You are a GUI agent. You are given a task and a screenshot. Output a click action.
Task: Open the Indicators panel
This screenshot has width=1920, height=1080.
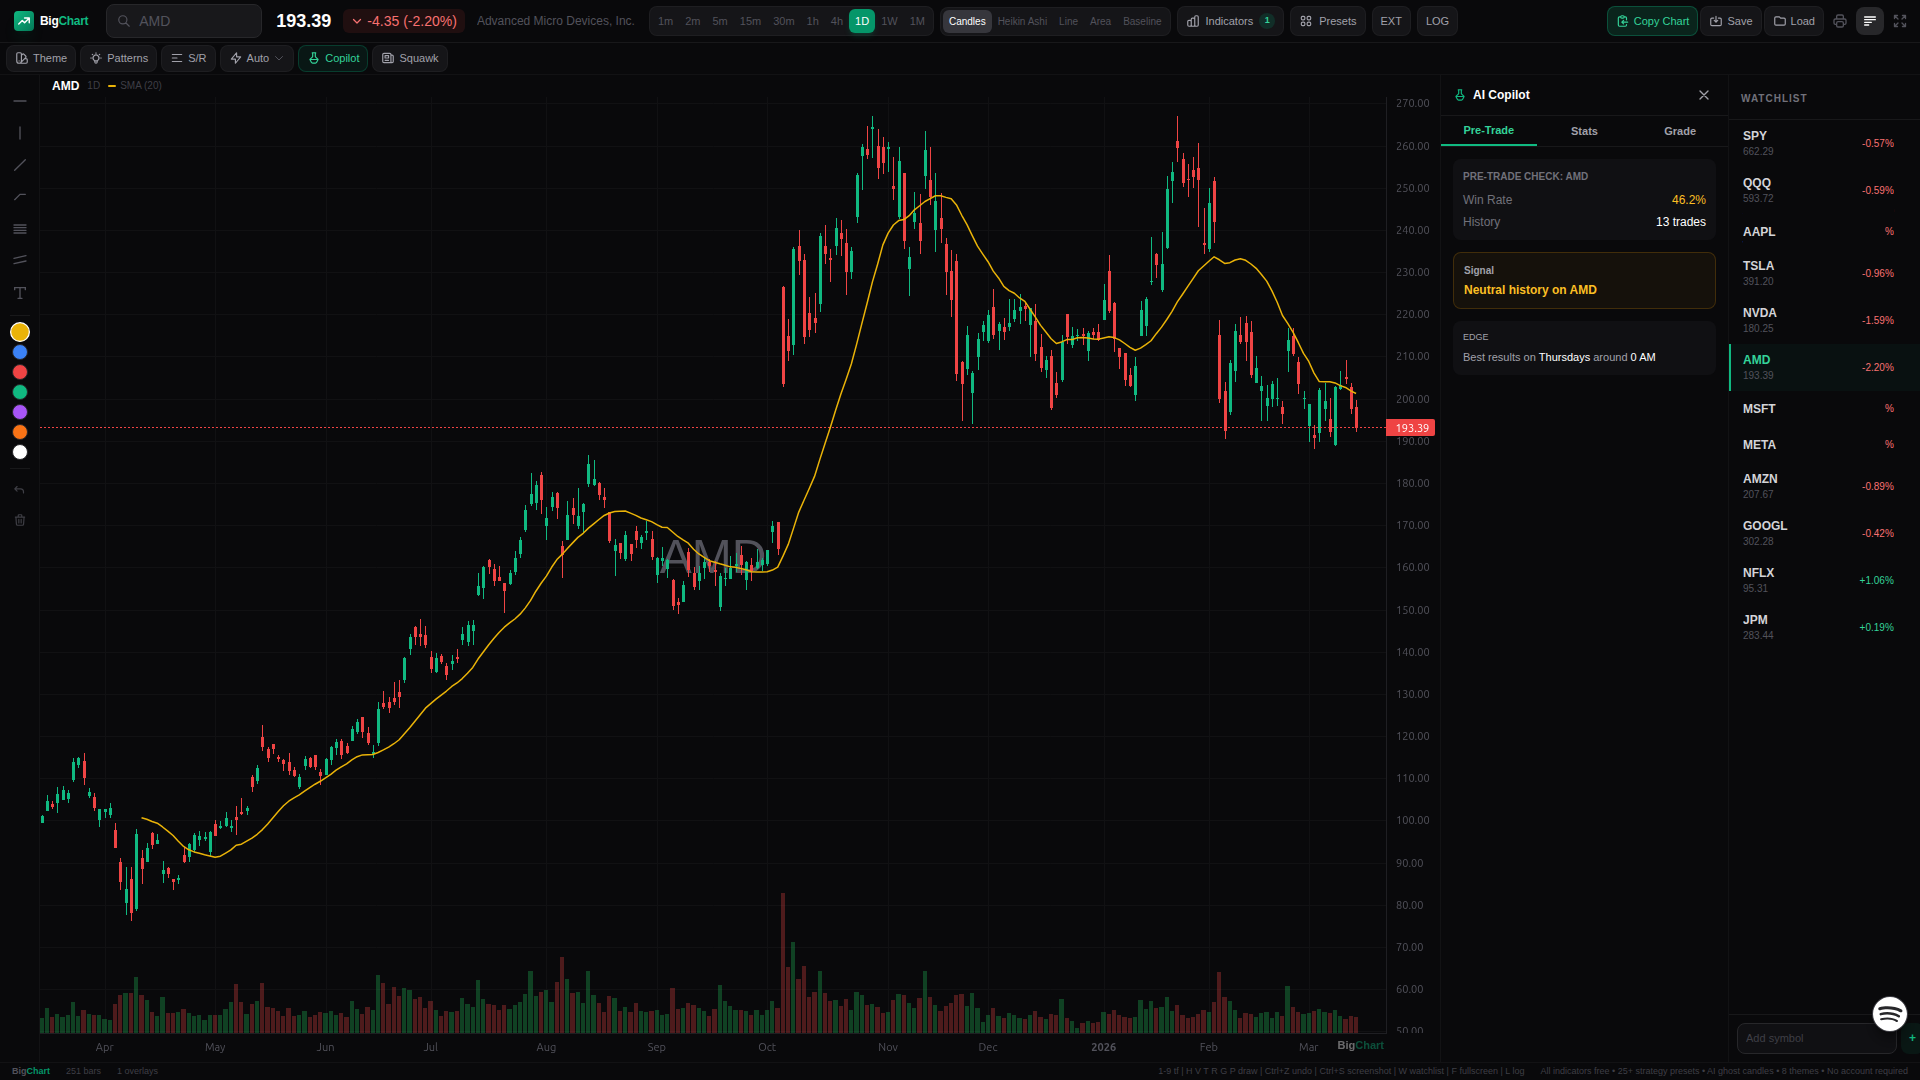point(1228,20)
